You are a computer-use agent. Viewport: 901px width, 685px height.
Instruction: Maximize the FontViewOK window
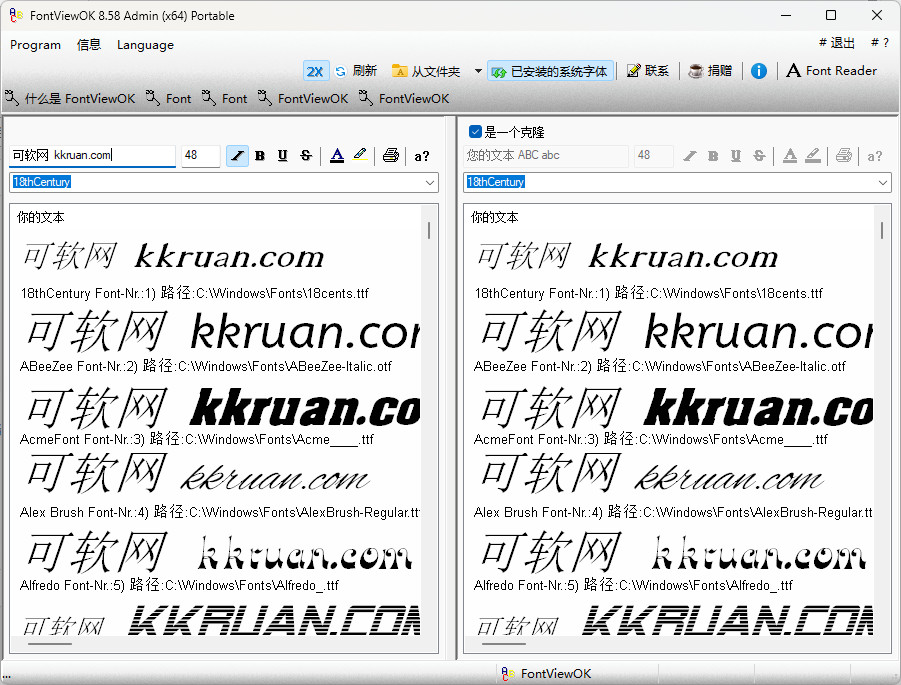[831, 16]
